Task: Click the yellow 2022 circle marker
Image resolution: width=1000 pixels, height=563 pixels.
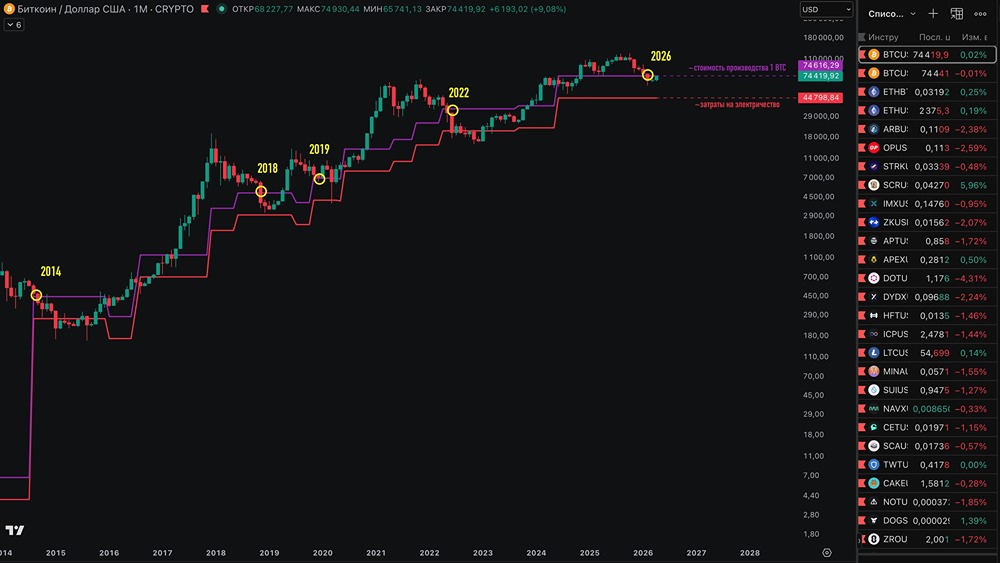Action: (452, 110)
